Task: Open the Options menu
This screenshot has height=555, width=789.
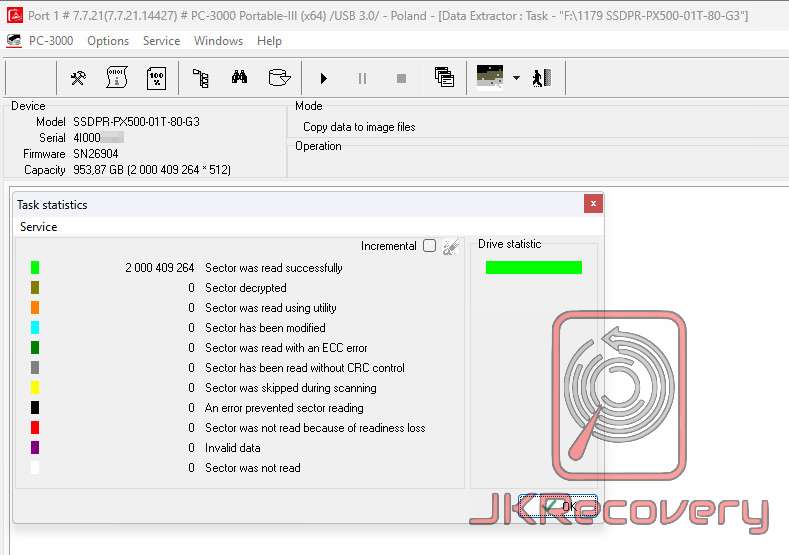Action: tap(108, 41)
